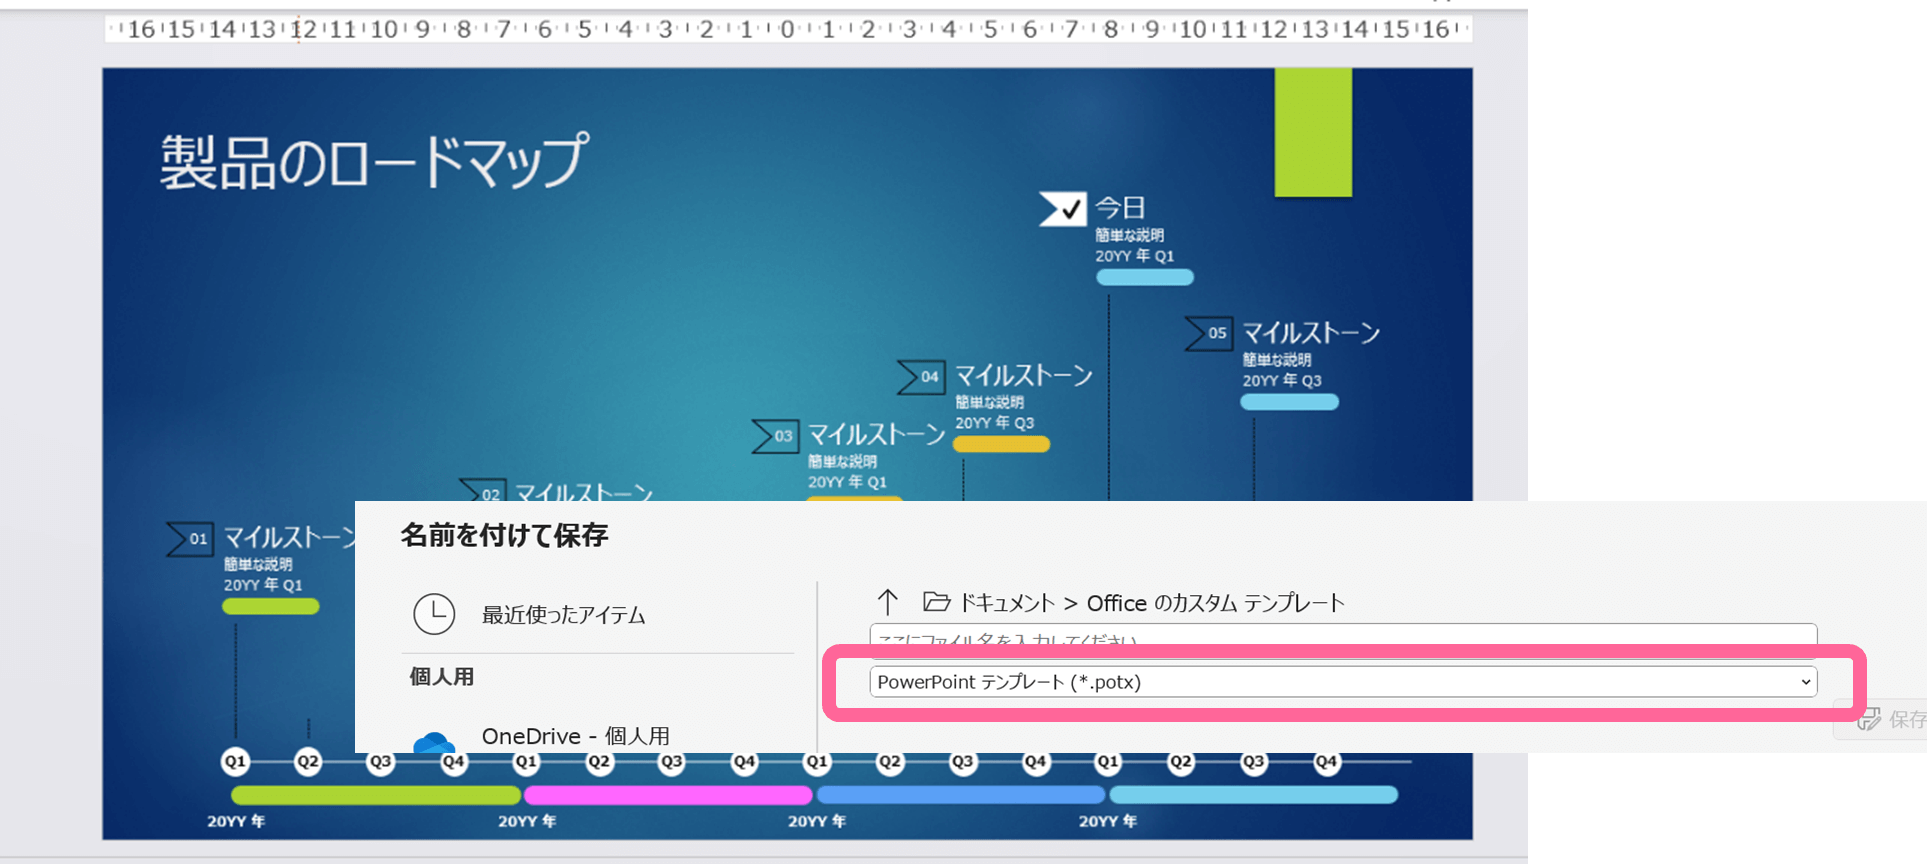
Task: Select the blue timeline year bar
Action: pos(961,795)
